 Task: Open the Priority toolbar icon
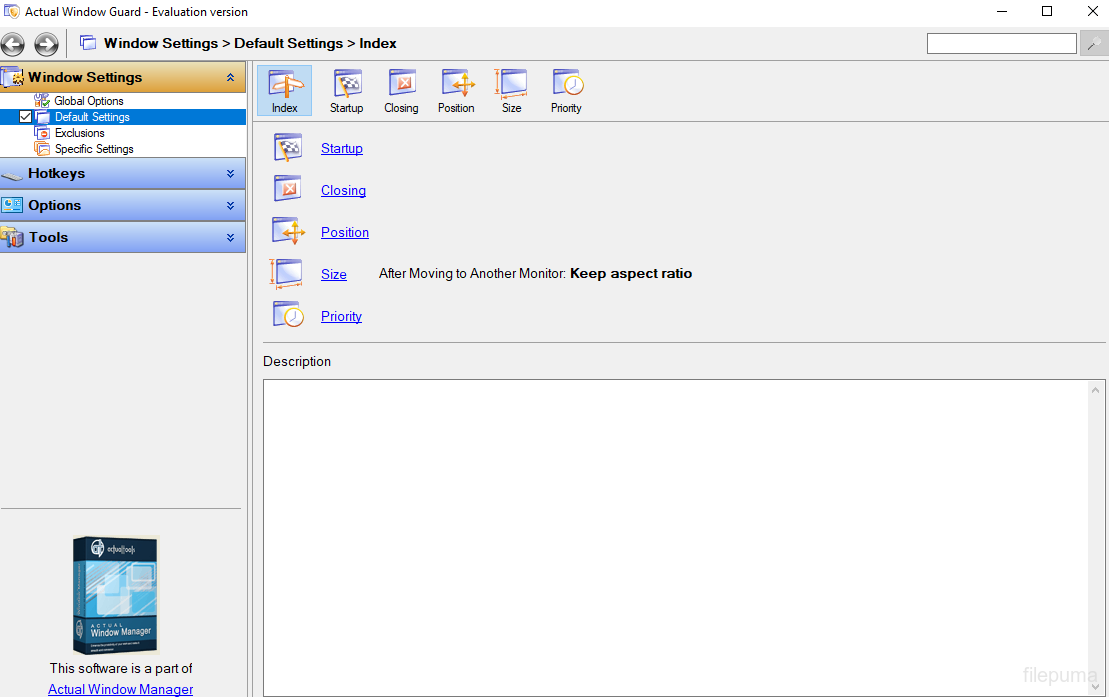[566, 91]
